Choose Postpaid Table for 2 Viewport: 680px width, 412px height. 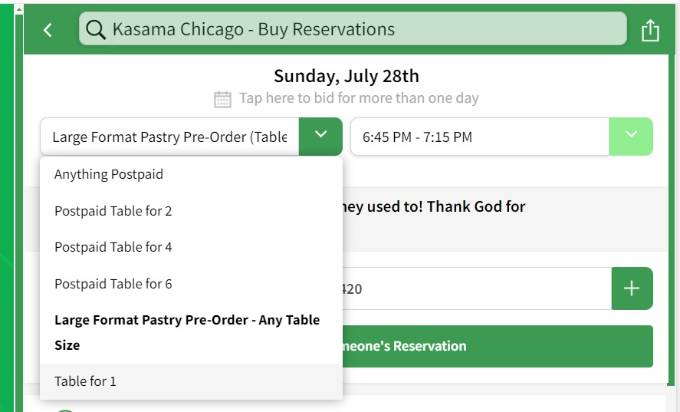point(113,211)
